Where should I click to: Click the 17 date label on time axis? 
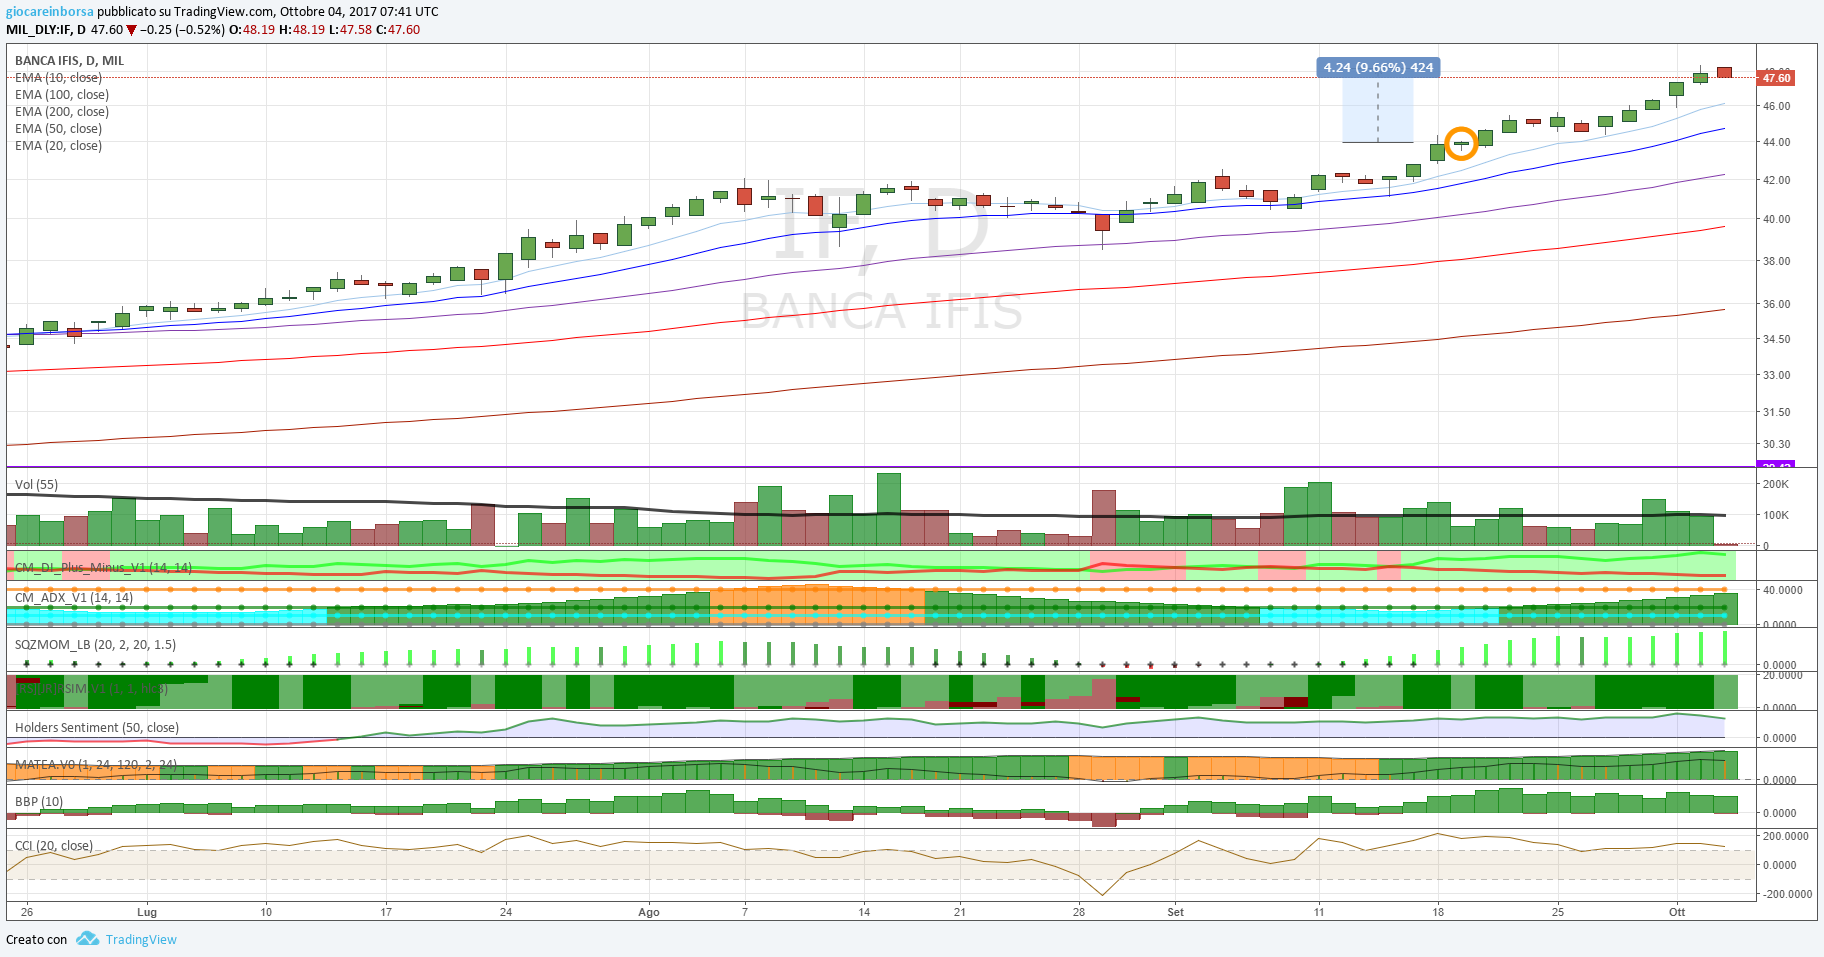(386, 912)
